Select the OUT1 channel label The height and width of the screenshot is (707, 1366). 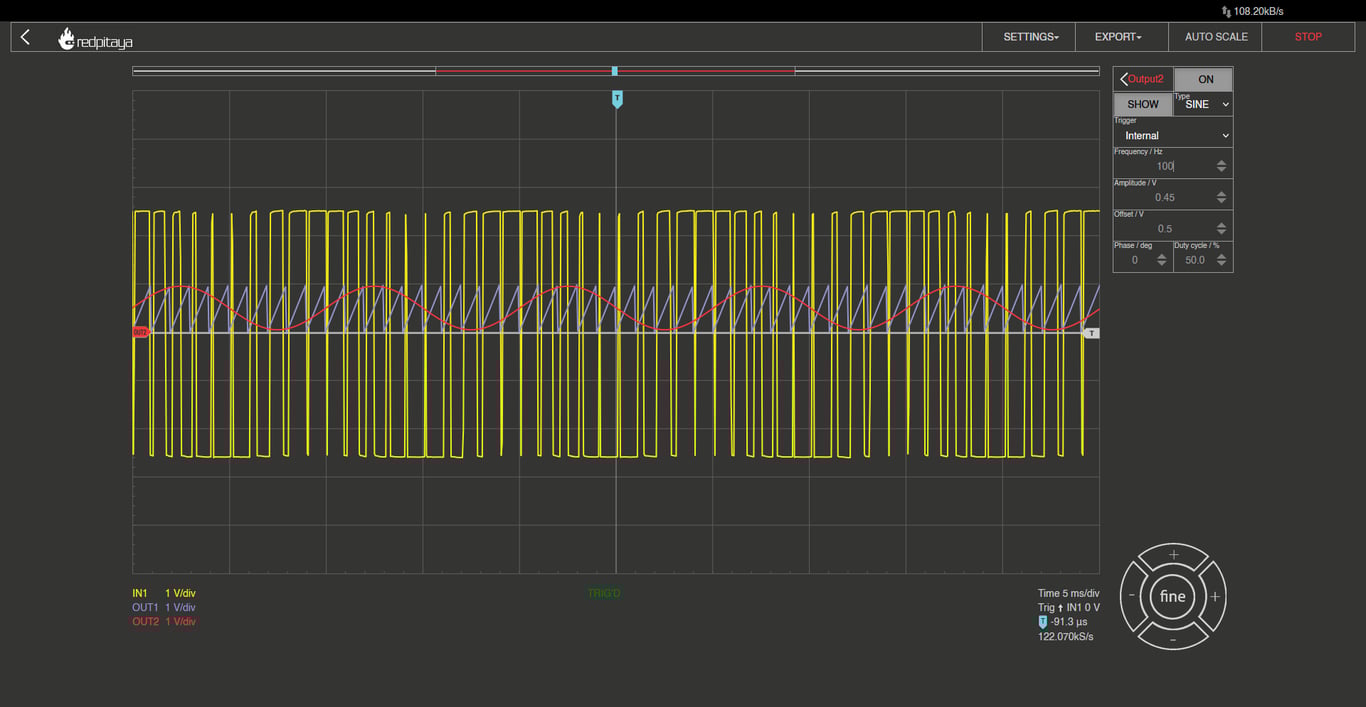[145, 607]
